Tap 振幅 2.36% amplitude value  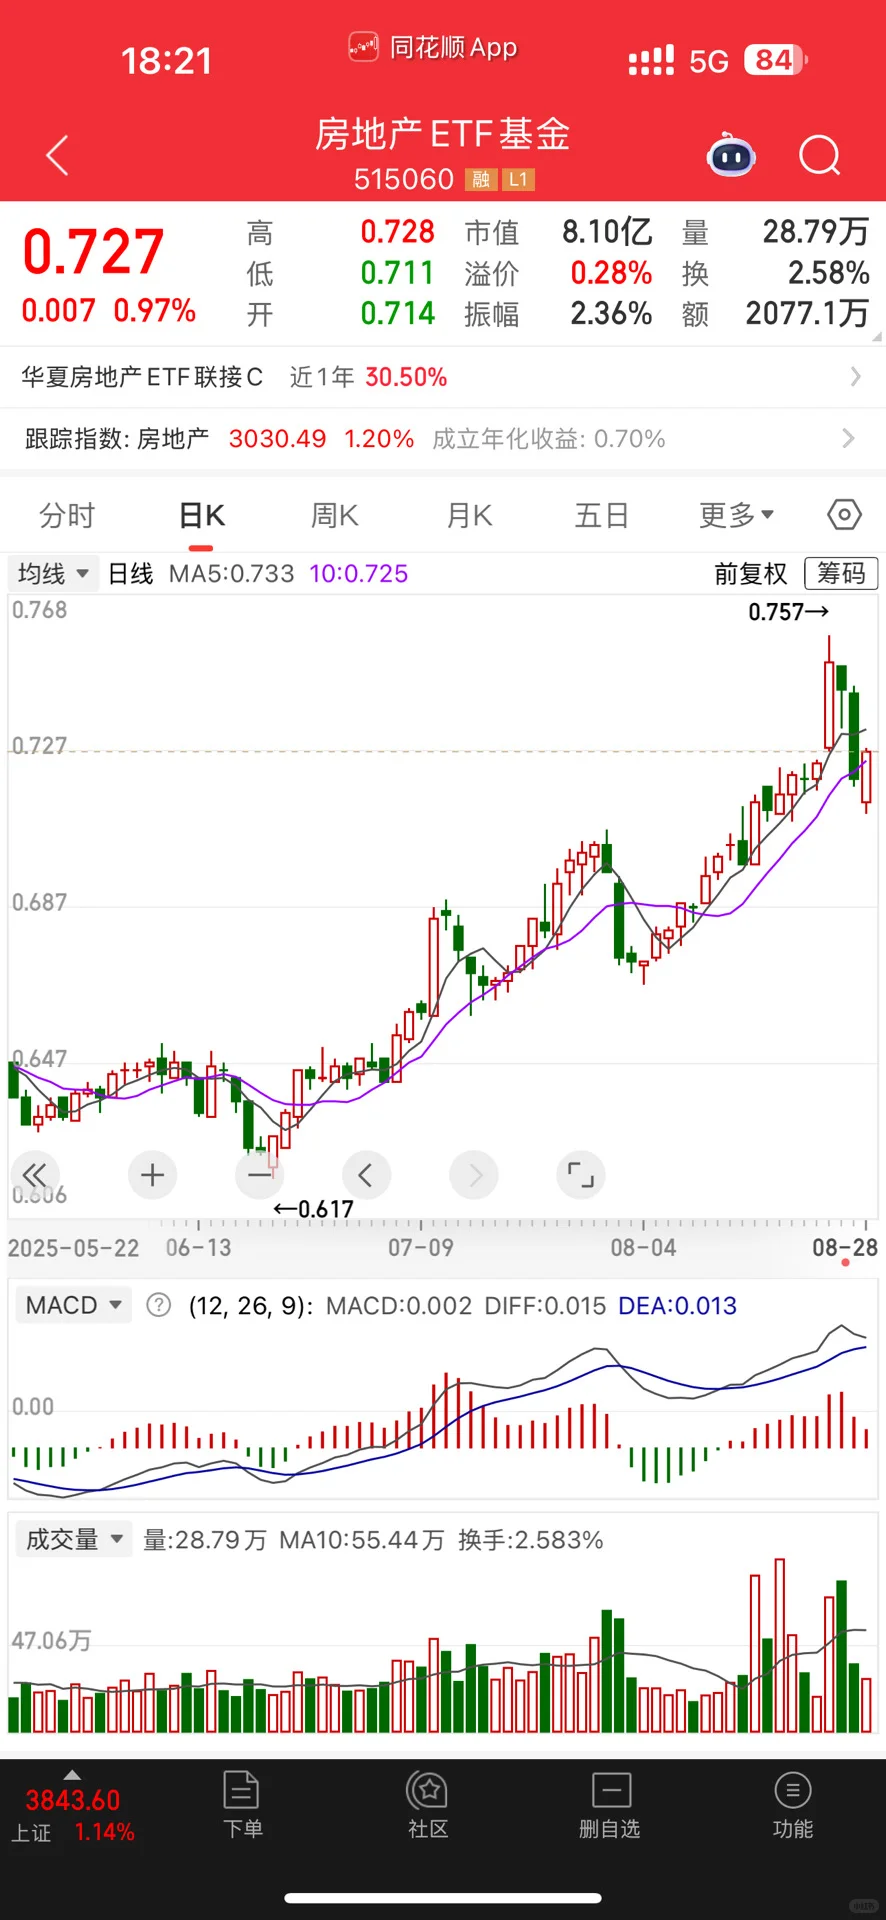coord(558,314)
